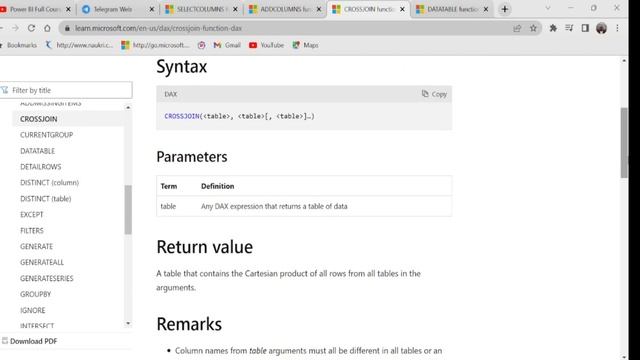Open a new tab with plus button

[504, 9]
